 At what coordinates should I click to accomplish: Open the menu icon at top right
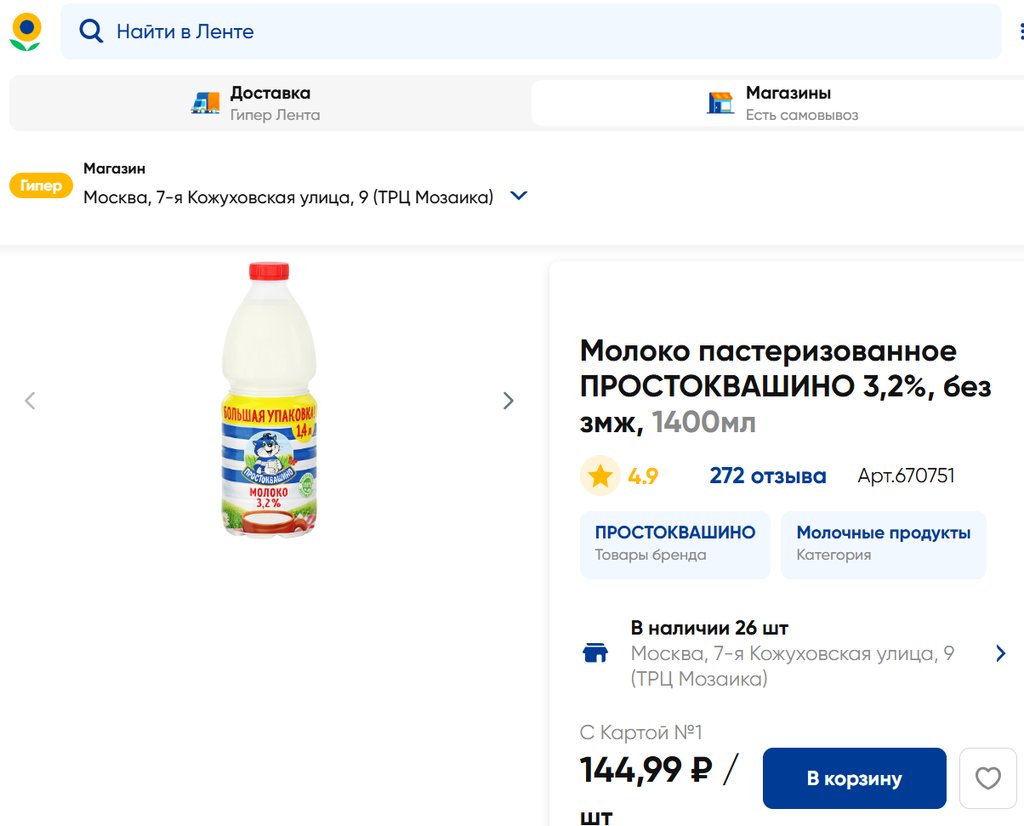(1019, 32)
